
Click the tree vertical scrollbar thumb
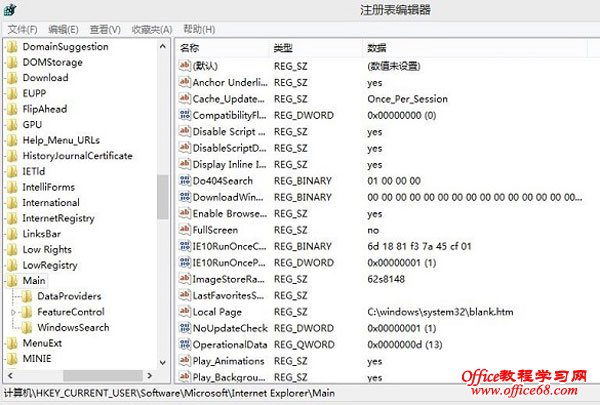[x=163, y=197]
